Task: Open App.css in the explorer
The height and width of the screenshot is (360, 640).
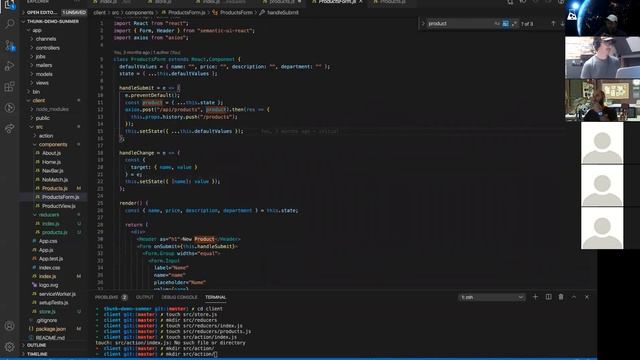Action: click(x=48, y=241)
